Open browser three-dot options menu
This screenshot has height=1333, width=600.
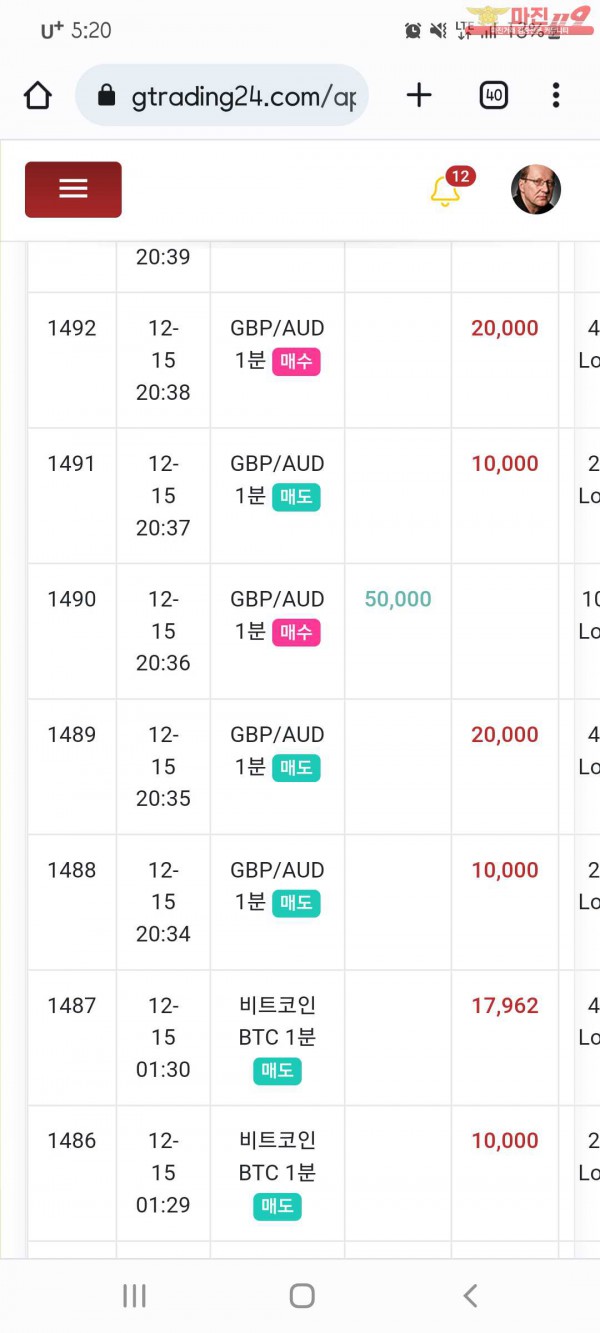click(556, 95)
